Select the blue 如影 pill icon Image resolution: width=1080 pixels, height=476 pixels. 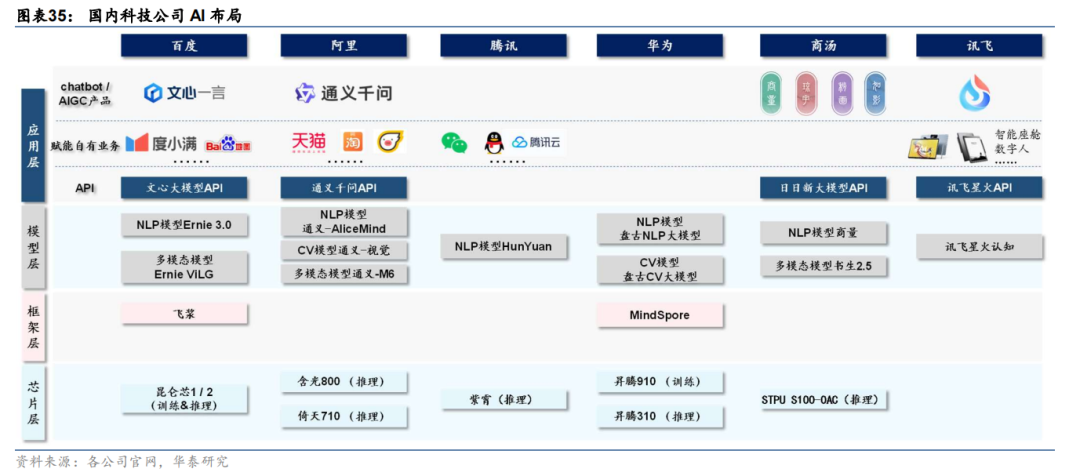[x=875, y=94]
